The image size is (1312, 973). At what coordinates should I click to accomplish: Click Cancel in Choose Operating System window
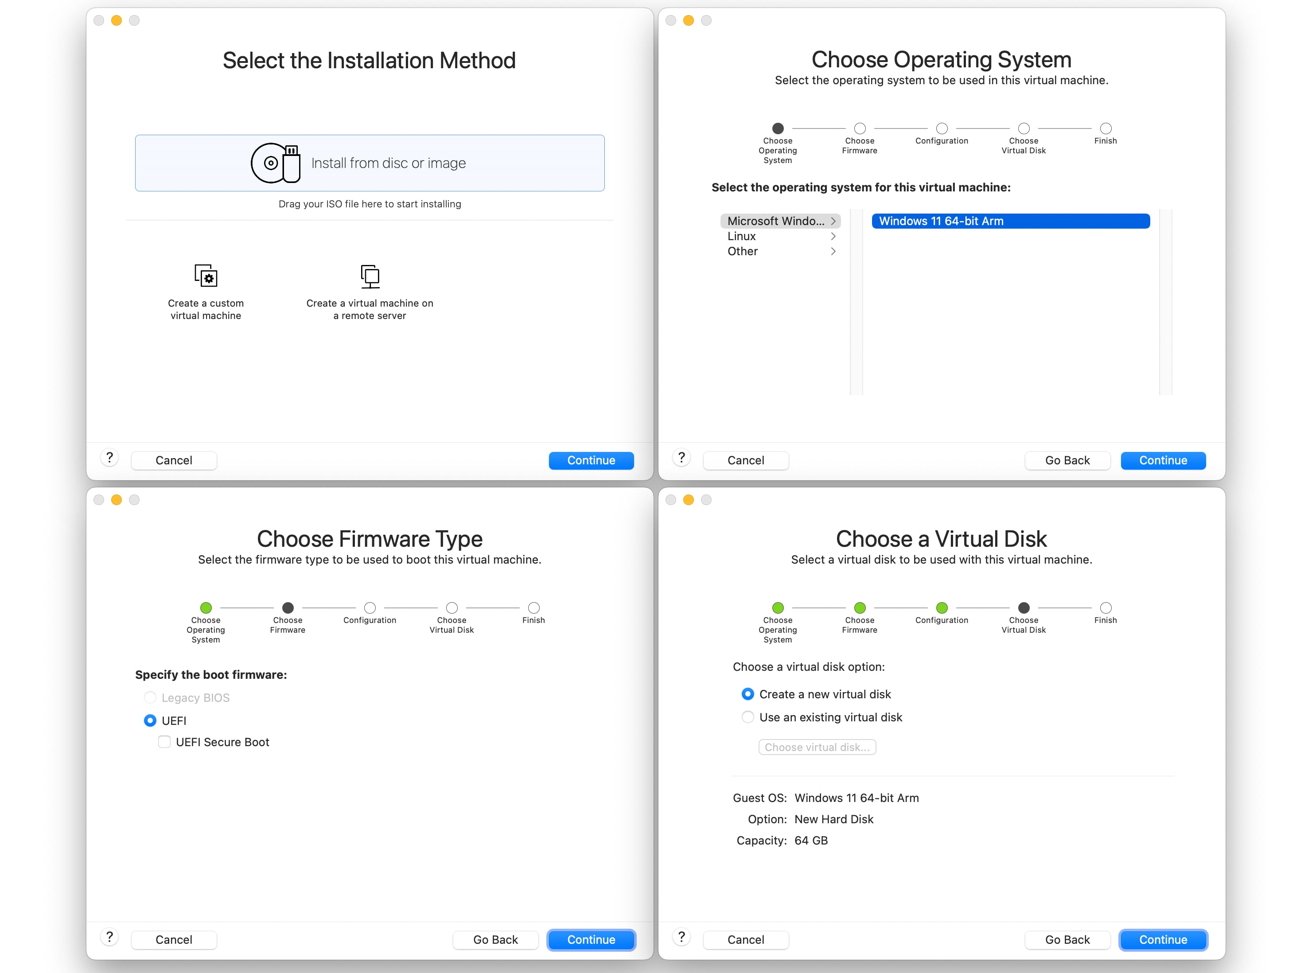(746, 460)
